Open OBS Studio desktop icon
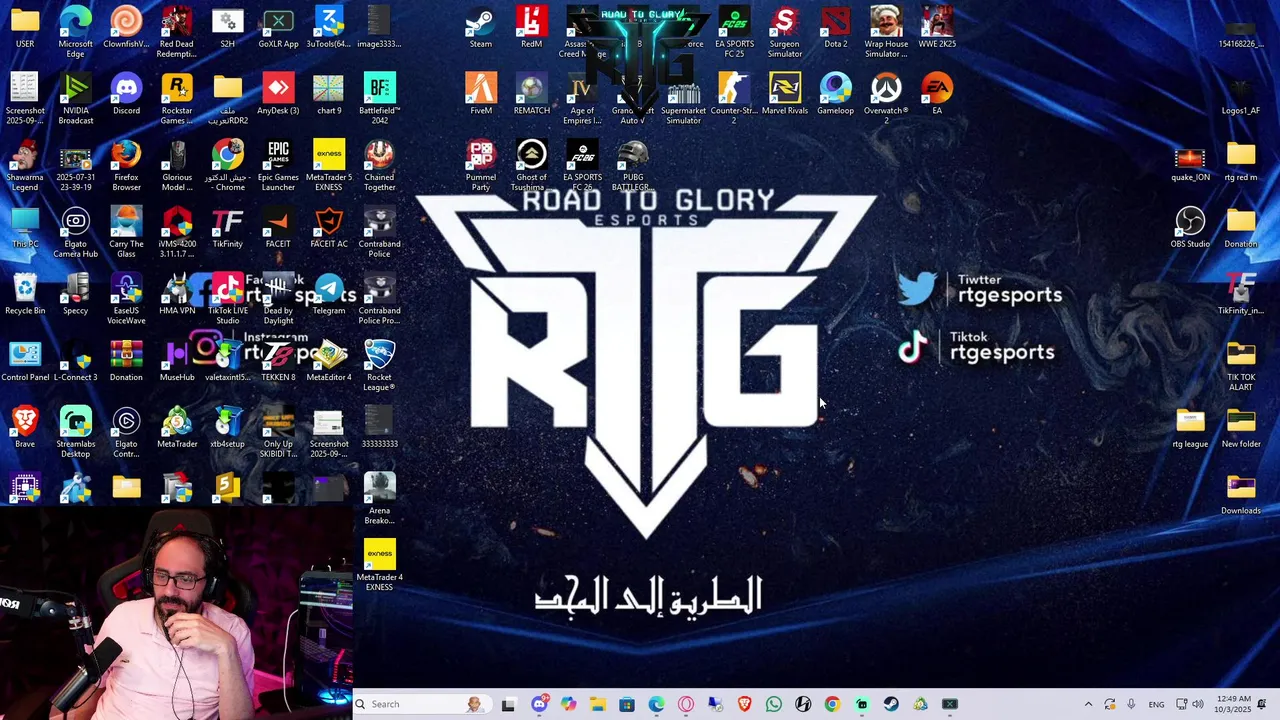The height and width of the screenshot is (720, 1280). click(1190, 227)
